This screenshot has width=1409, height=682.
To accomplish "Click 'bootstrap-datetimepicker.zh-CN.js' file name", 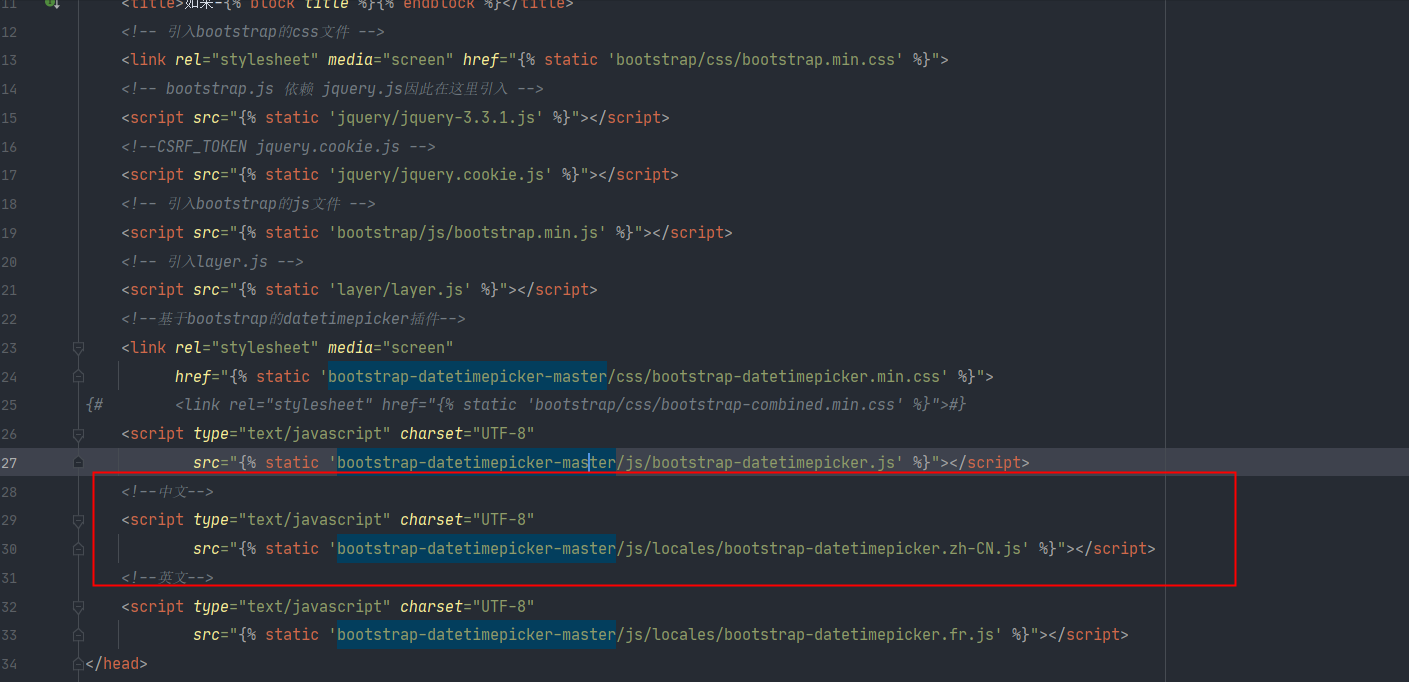I will [x=871, y=549].
